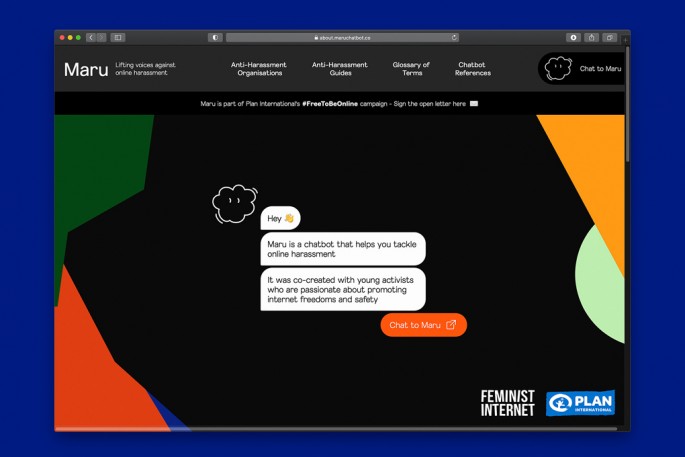The width and height of the screenshot is (685, 457).
Task: Click the address bar showing about.maruchatbot.co
Action: click(342, 37)
